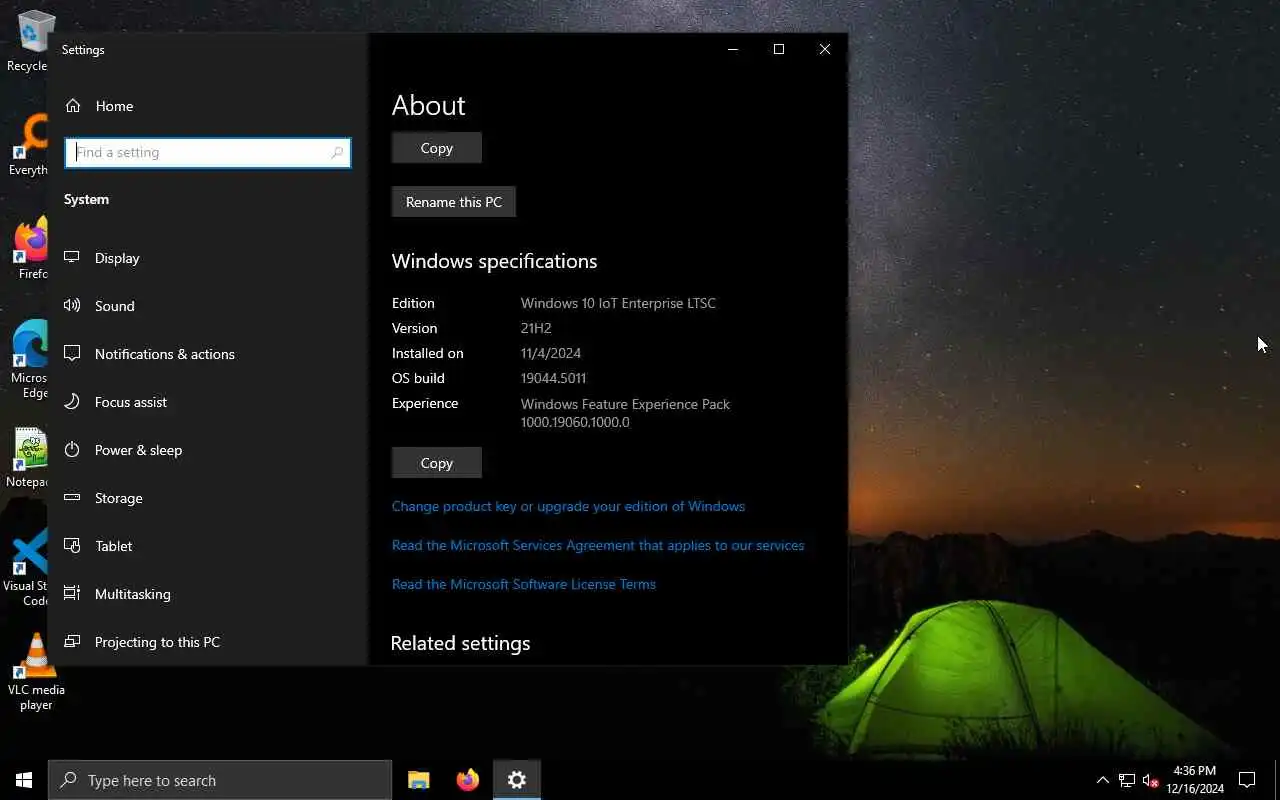Open File Explorer from taskbar
Image resolution: width=1280 pixels, height=800 pixels.
pyautogui.click(x=419, y=780)
